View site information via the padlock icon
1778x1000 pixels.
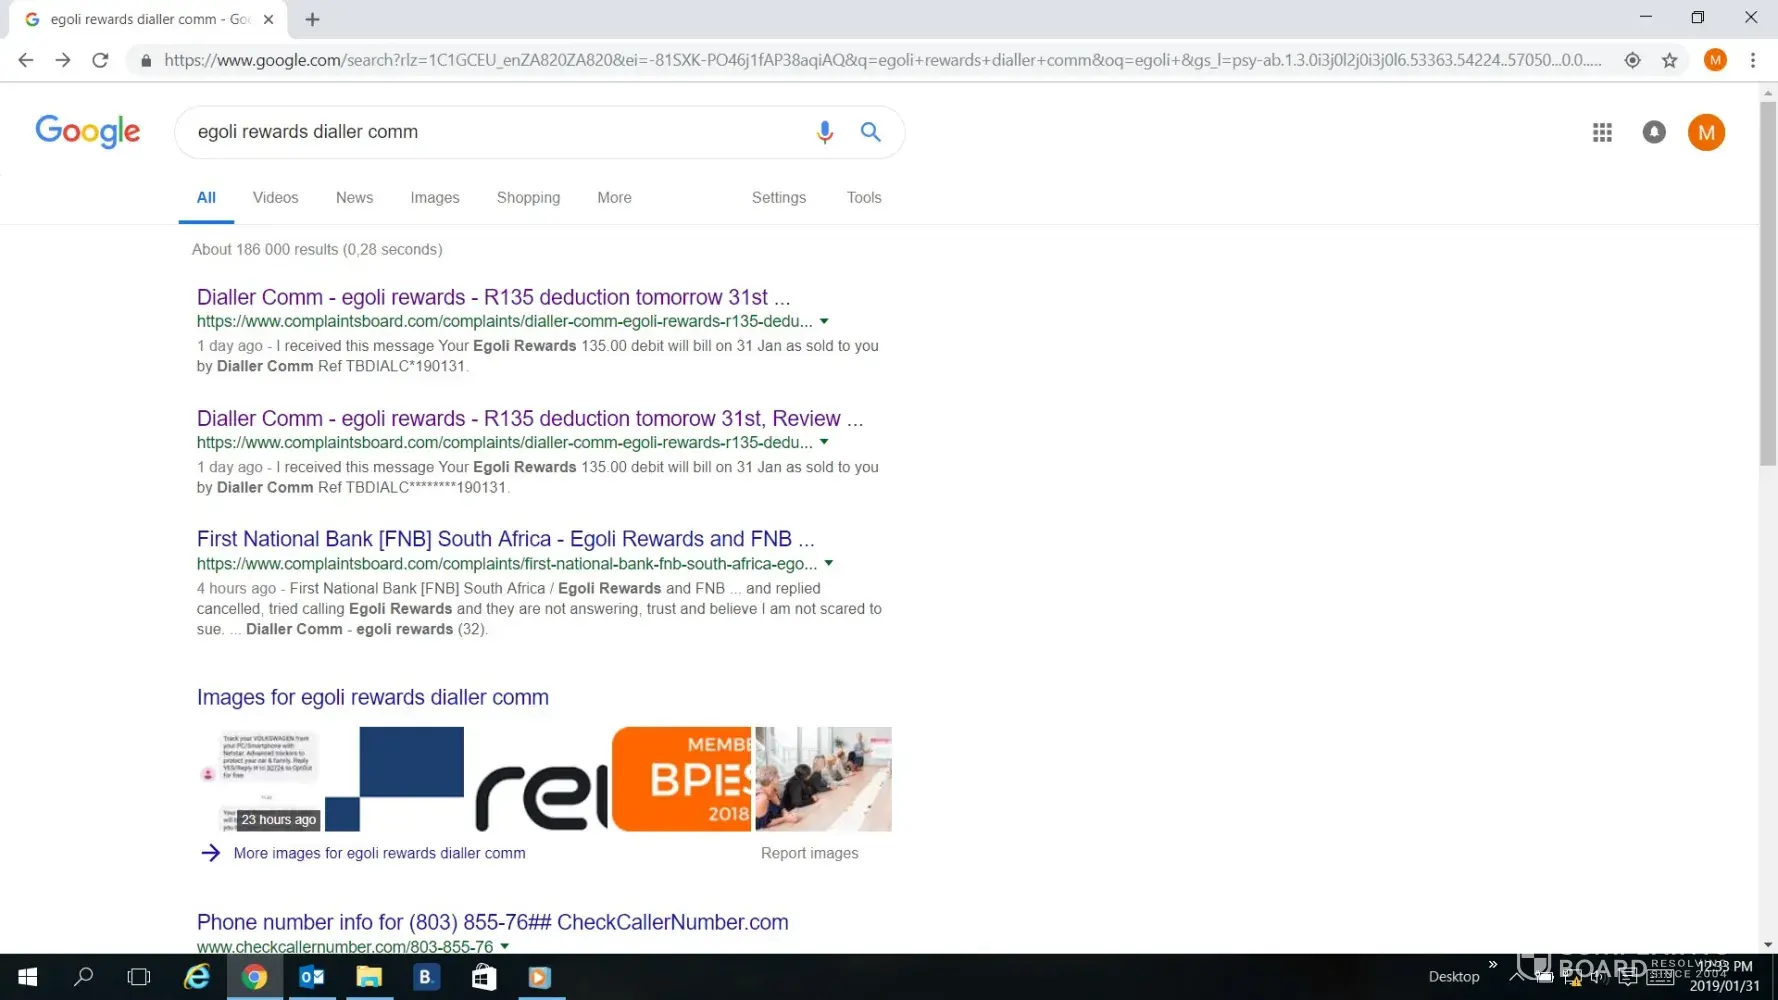point(146,60)
